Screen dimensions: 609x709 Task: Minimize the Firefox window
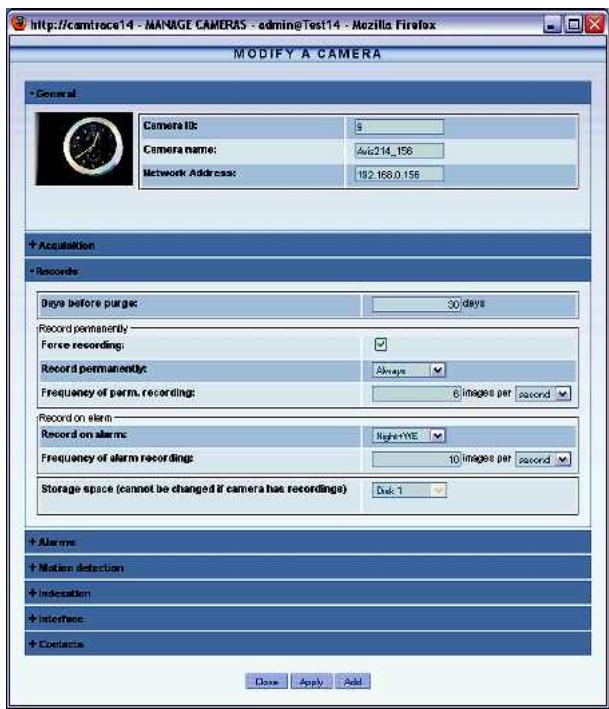552,24
